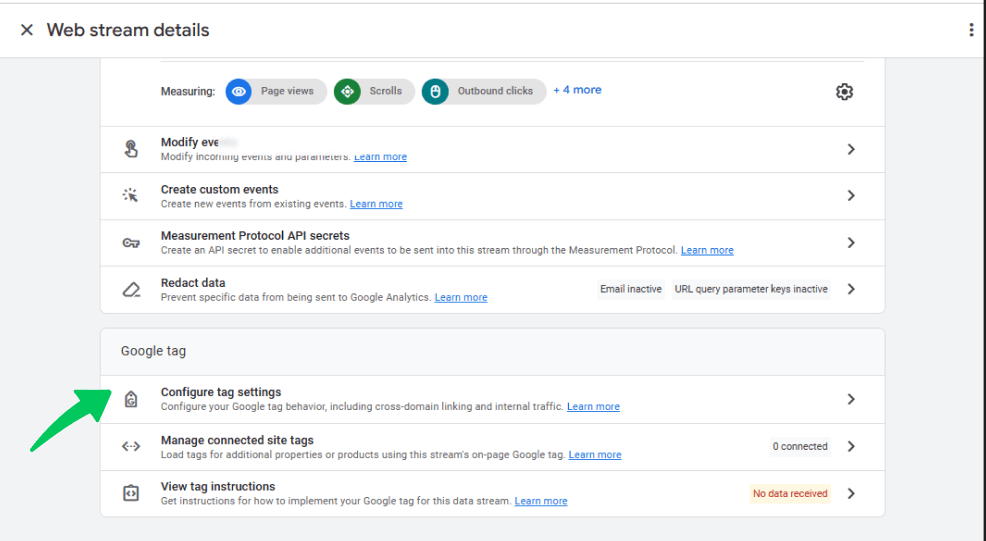Click the Manage connected site tags icon
986x541 pixels.
pos(131,447)
